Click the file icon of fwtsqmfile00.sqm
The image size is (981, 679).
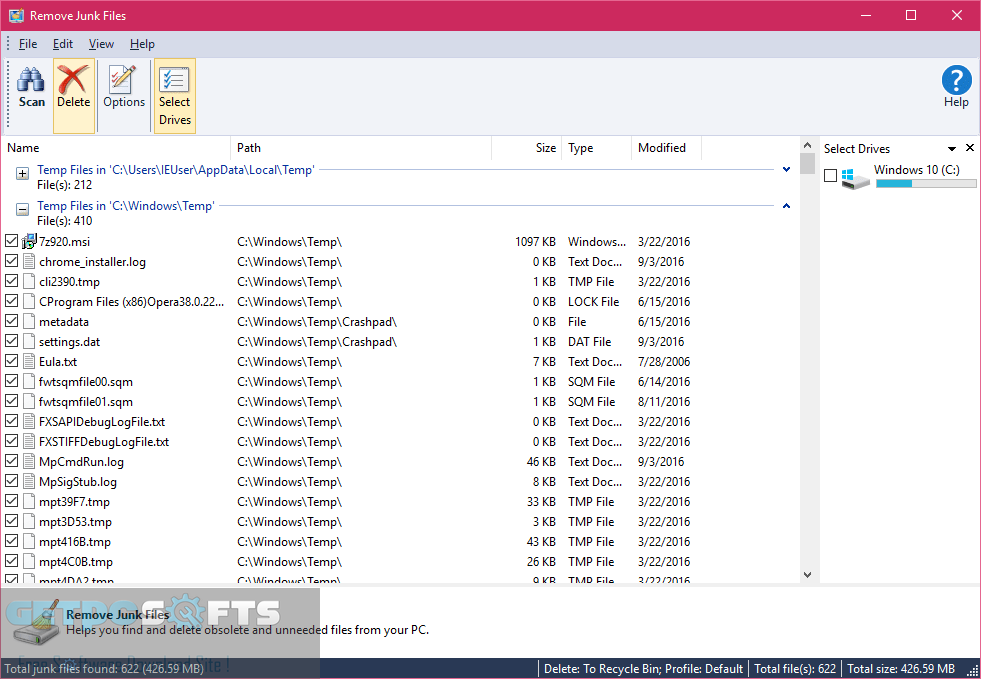point(29,382)
